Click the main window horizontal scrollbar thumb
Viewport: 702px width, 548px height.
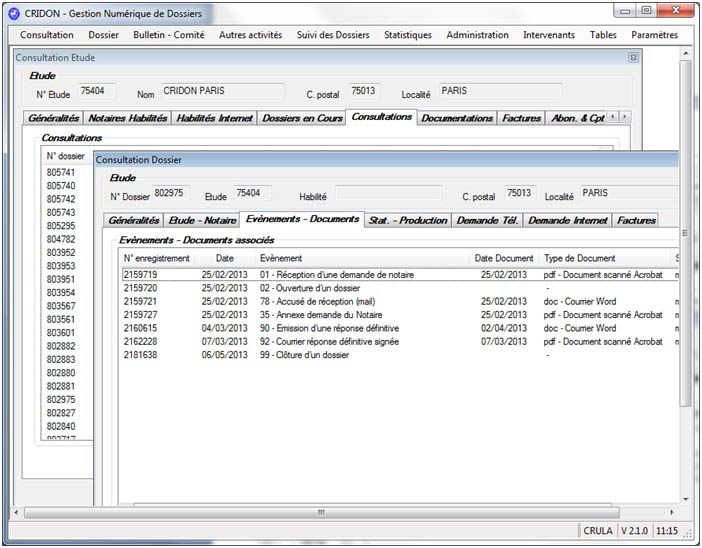(320, 512)
